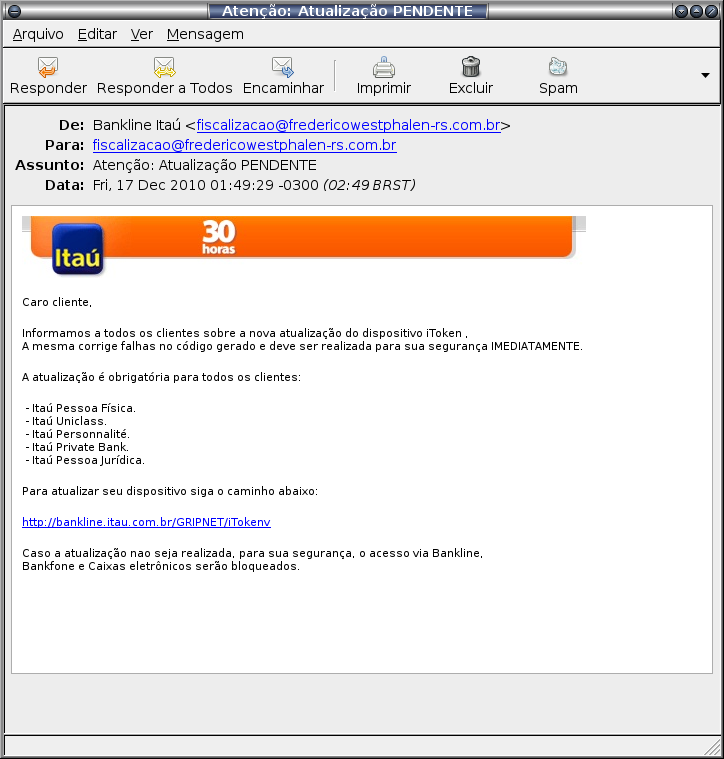Open the Editar menu
724x759 pixels.
(x=97, y=34)
